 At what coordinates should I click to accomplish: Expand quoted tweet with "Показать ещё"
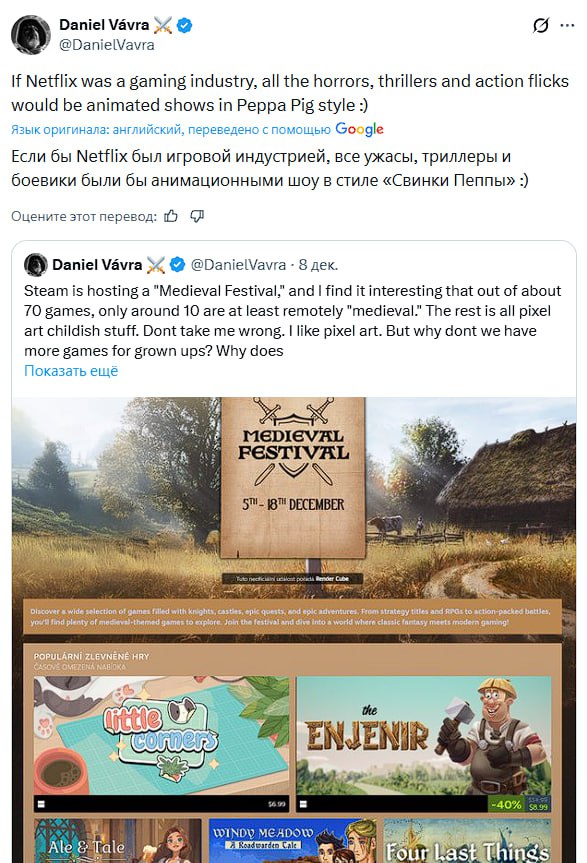click(x=71, y=371)
